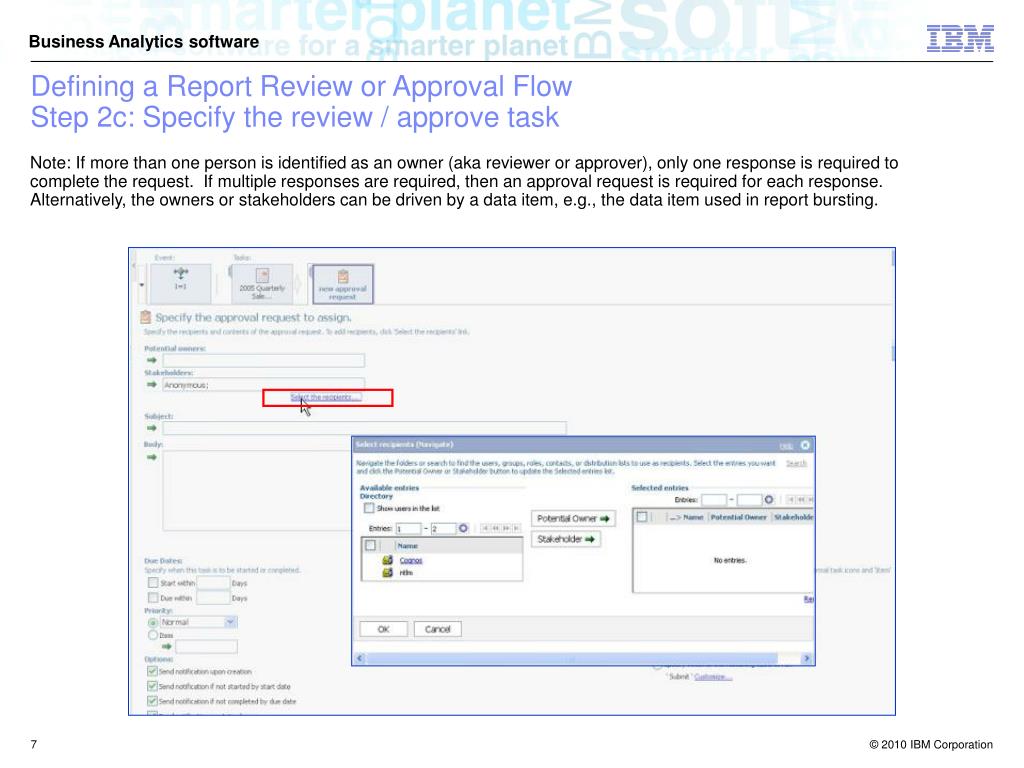Click OK in Select recipients dialog
The image size is (1024, 768).
tap(383, 629)
